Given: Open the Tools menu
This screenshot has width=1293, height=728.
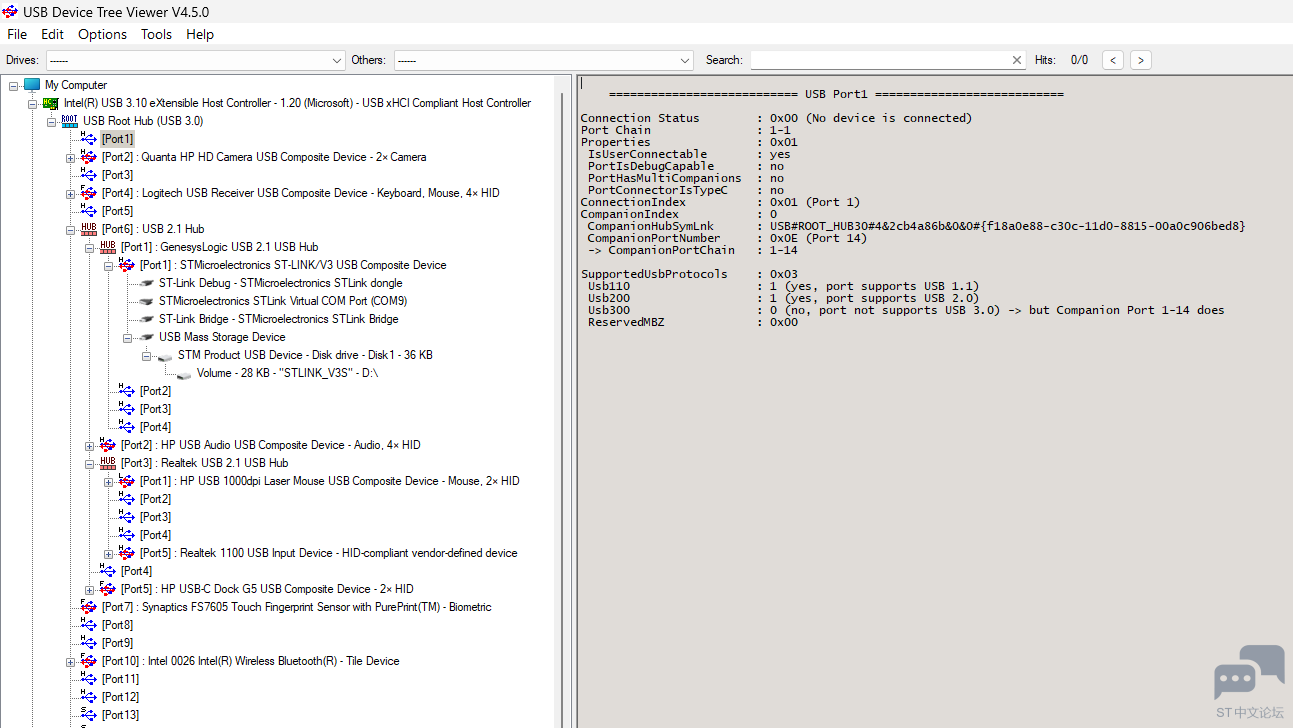Looking at the screenshot, I should (x=156, y=34).
